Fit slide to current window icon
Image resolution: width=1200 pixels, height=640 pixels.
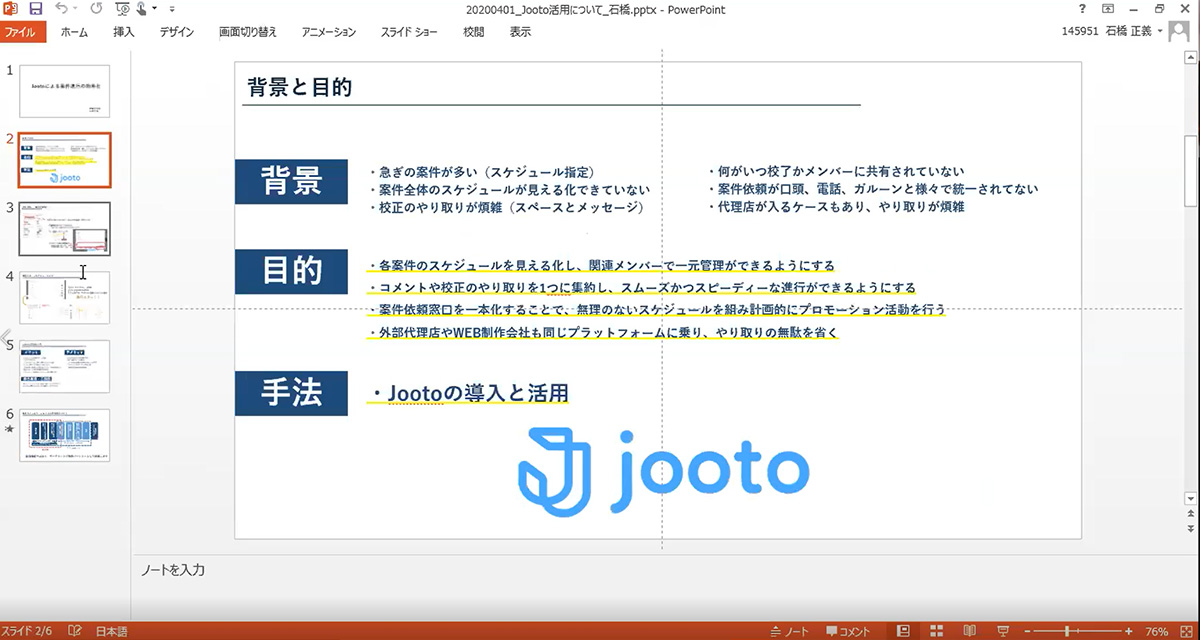coord(1186,631)
